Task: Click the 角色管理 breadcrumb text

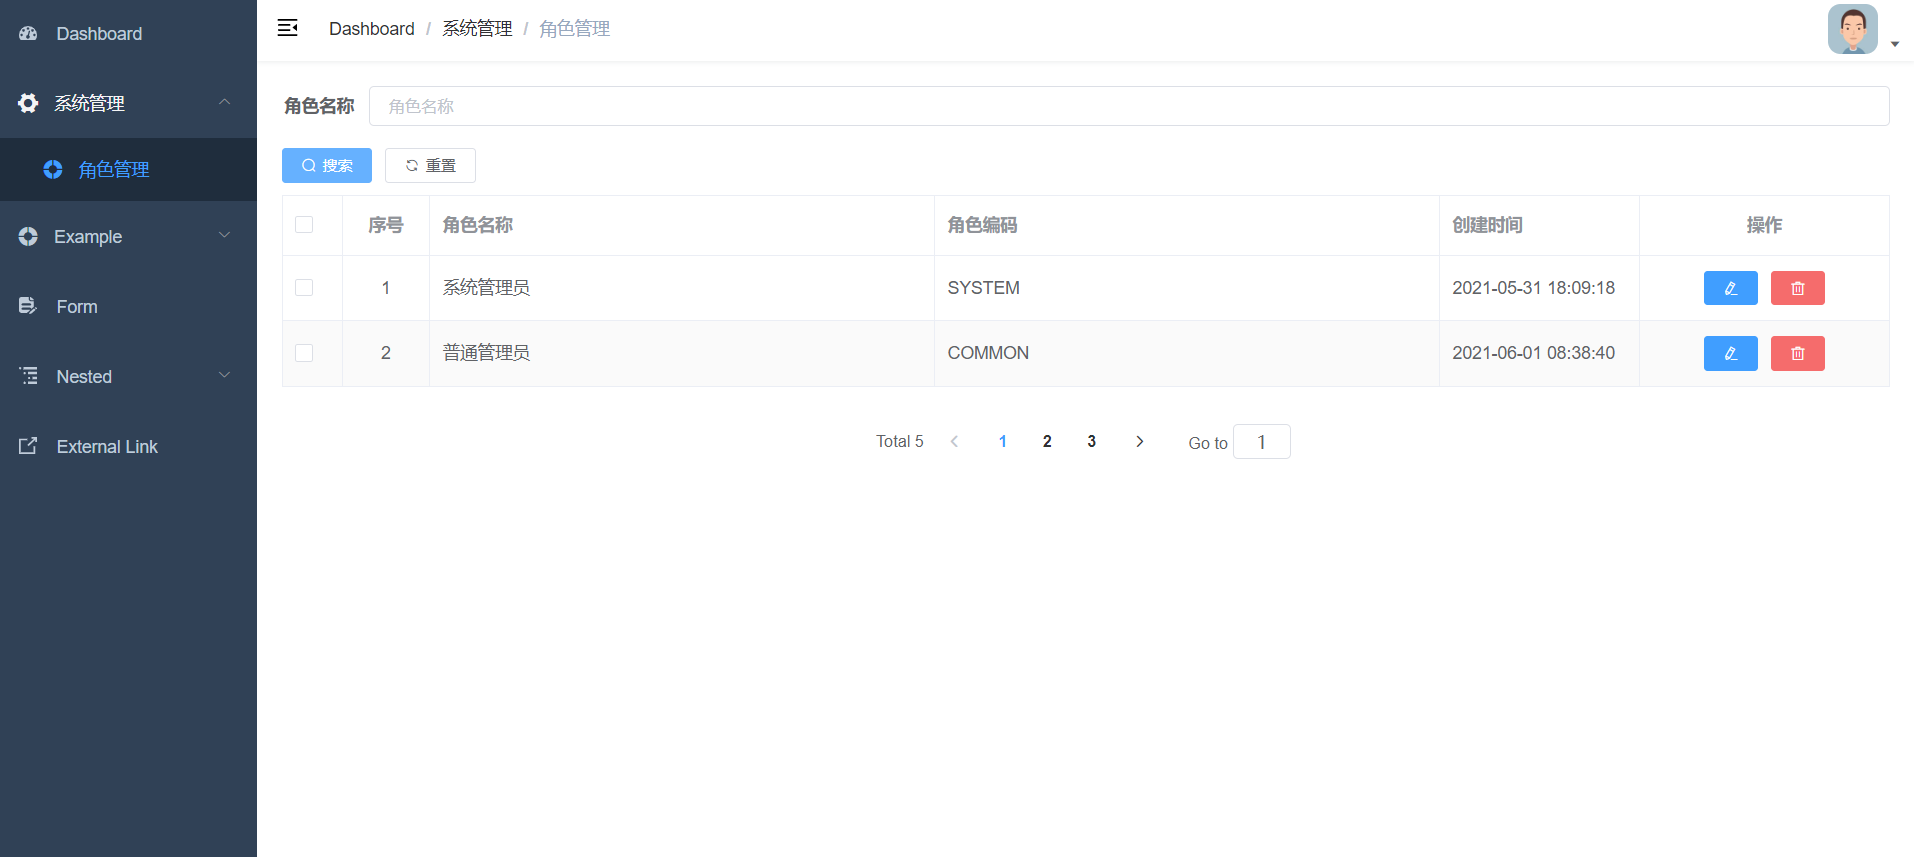Action: click(x=574, y=29)
